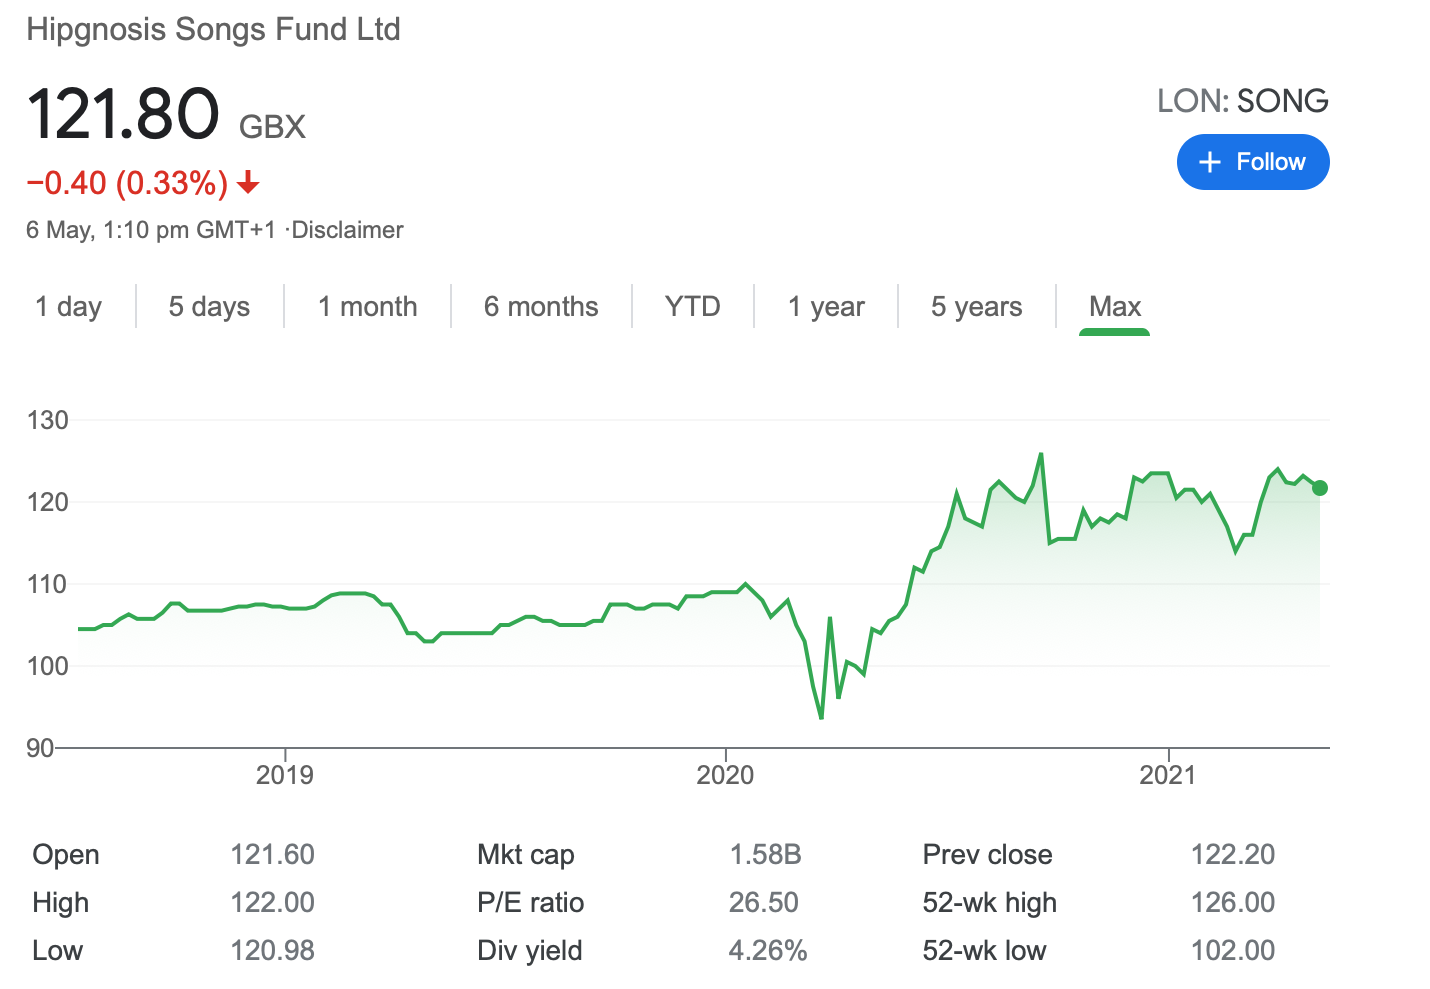Viewport: 1430px width, 989px height.
Task: Click the −0.40 (0.33%) change value
Action: [x=127, y=183]
